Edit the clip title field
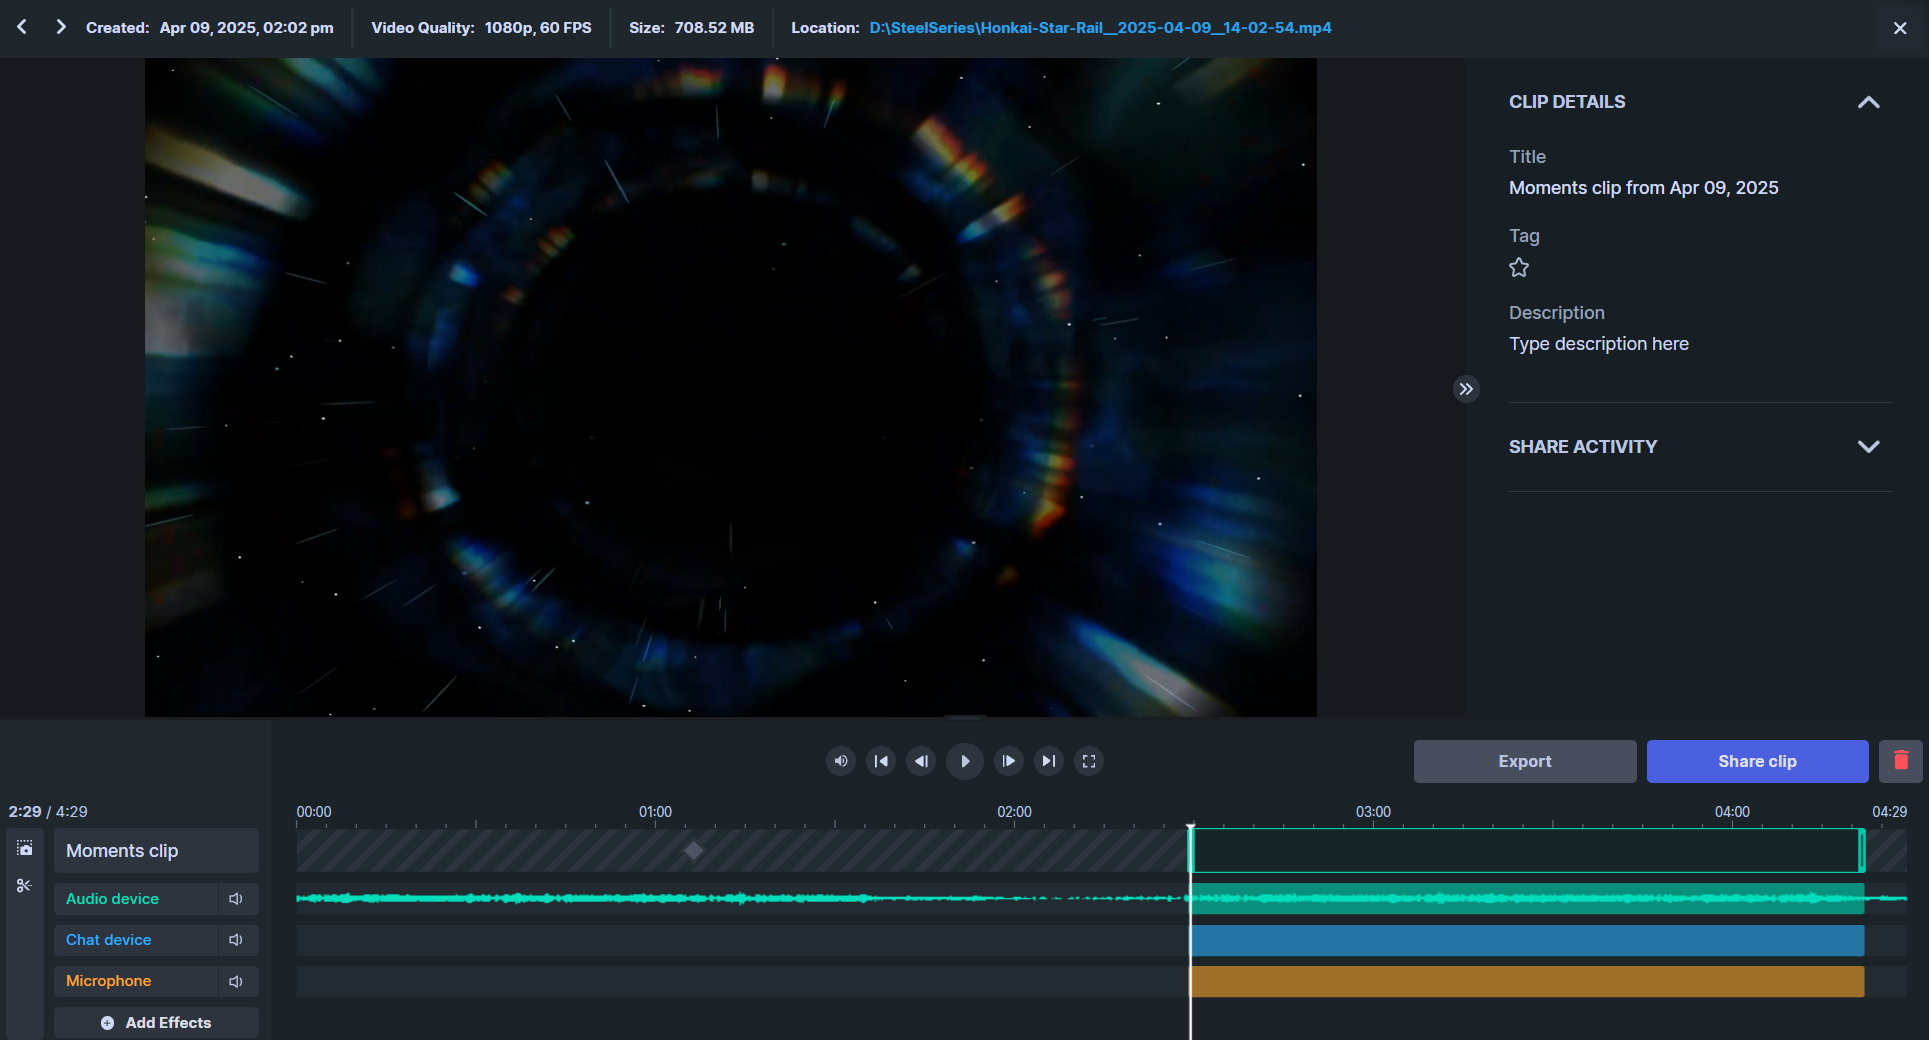 coord(1643,188)
